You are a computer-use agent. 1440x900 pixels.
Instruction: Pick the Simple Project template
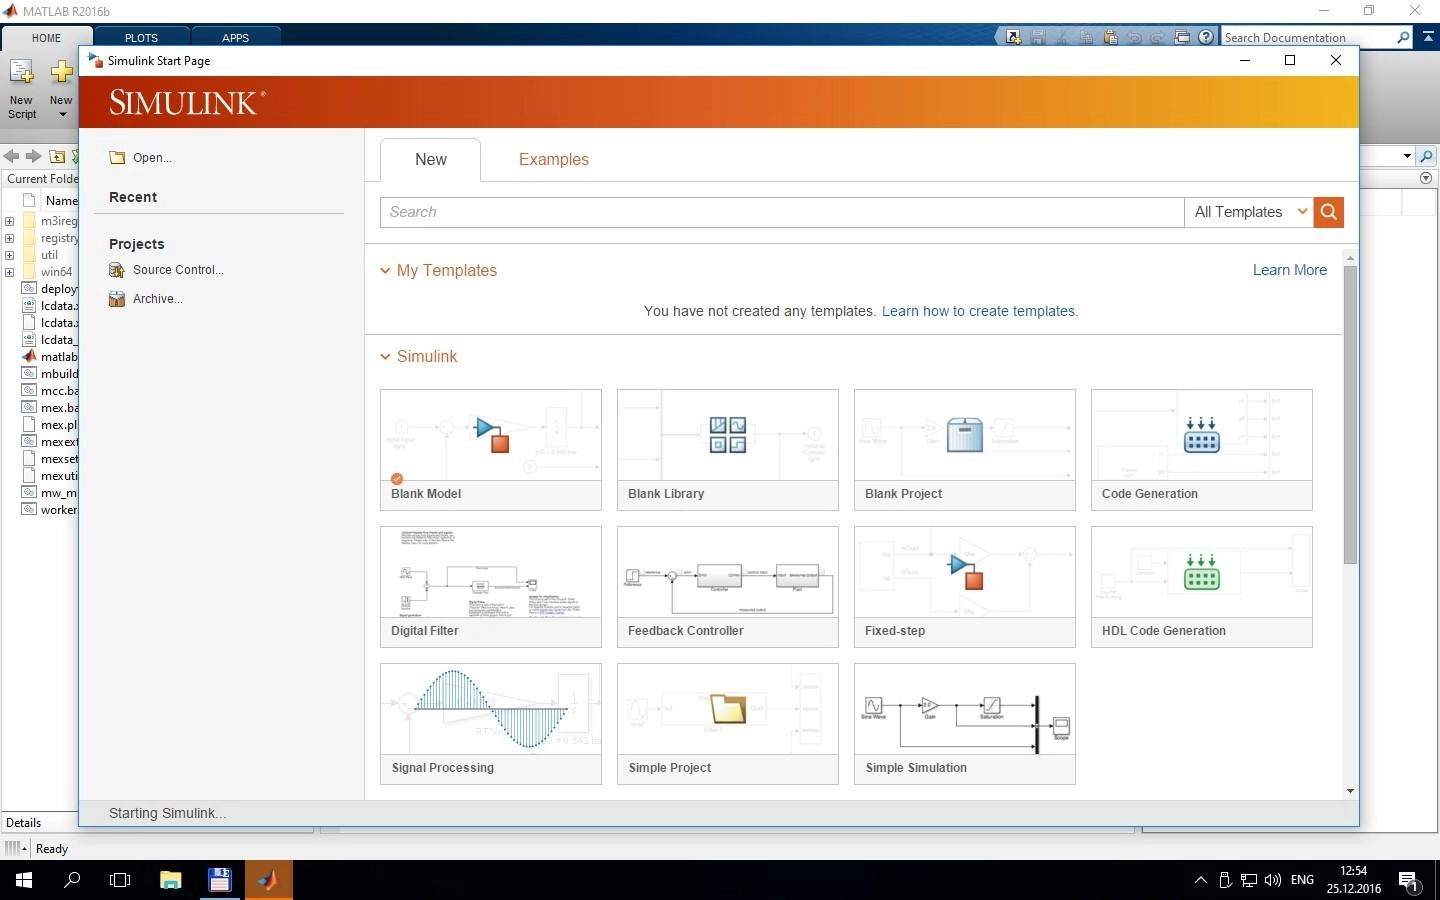[x=728, y=723]
